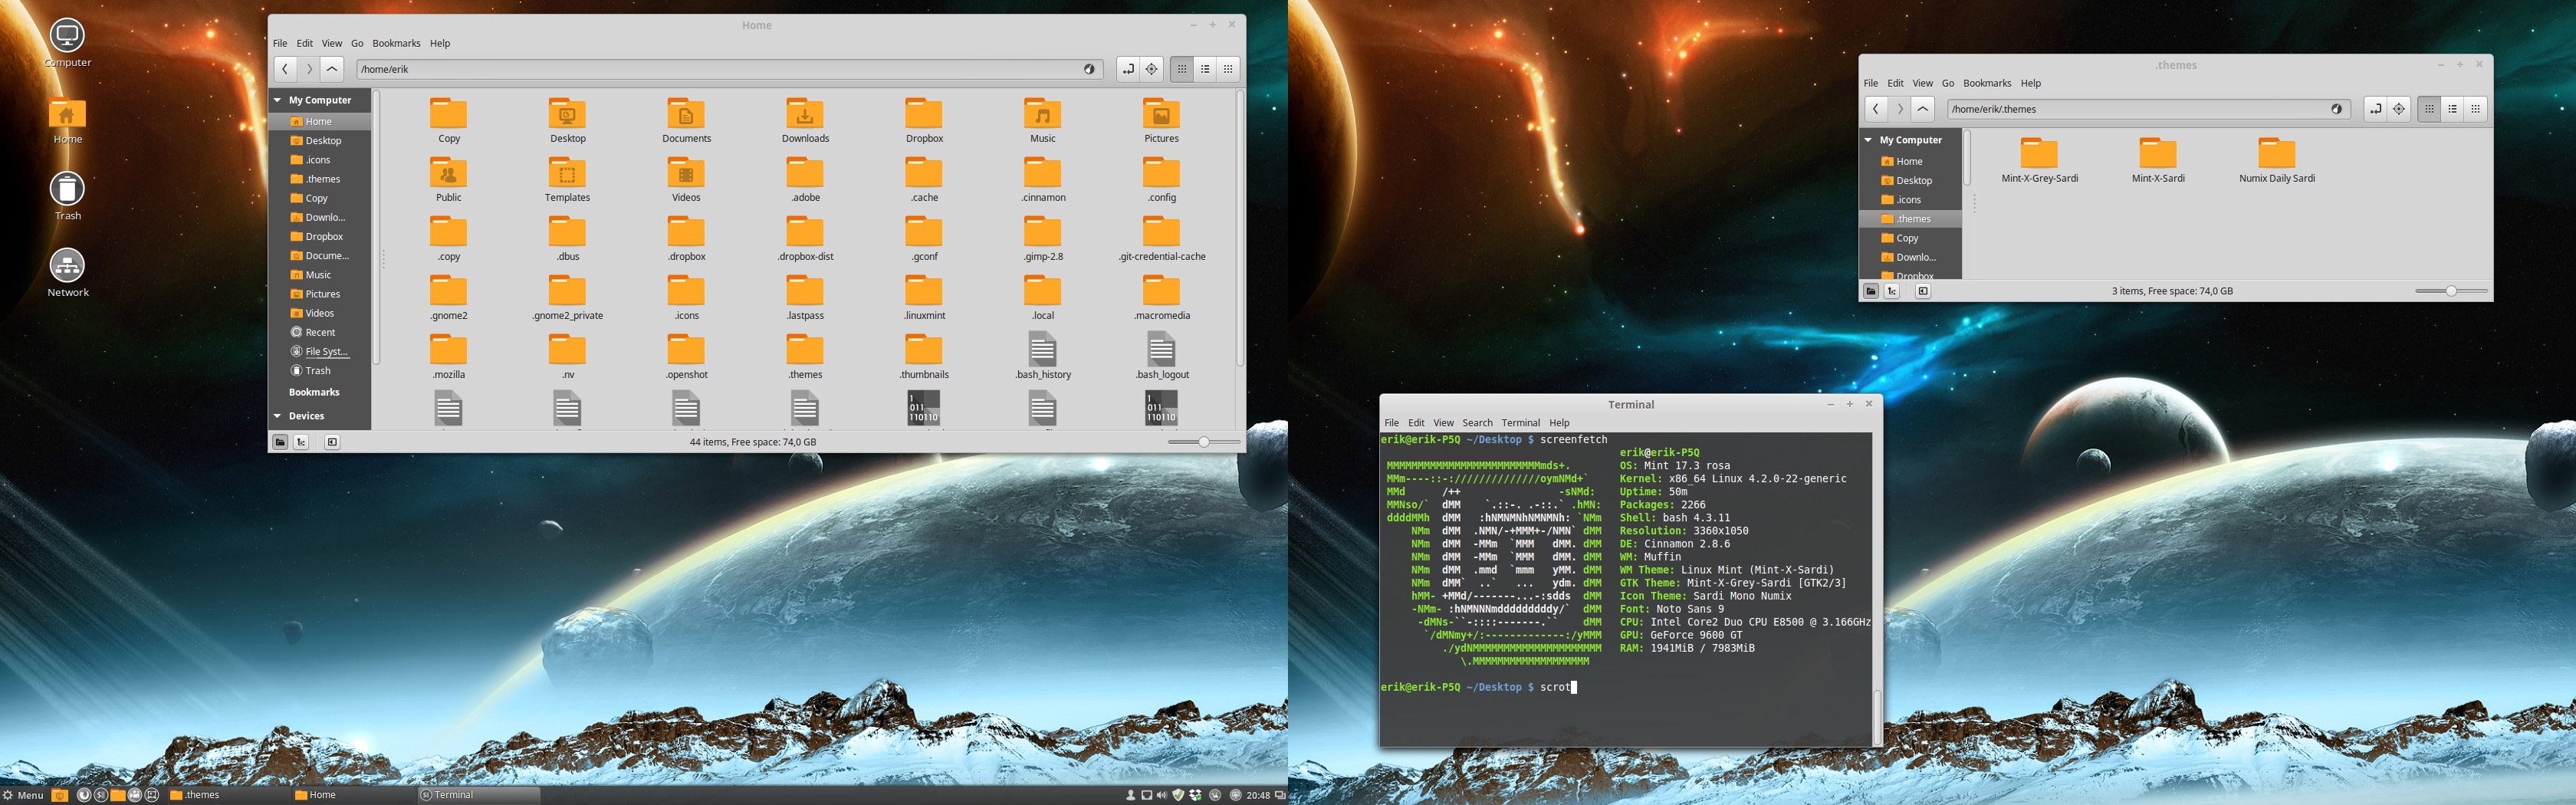This screenshot has width=2576, height=805.
Task: Switch to Home window via taskbar
Action: (353, 795)
